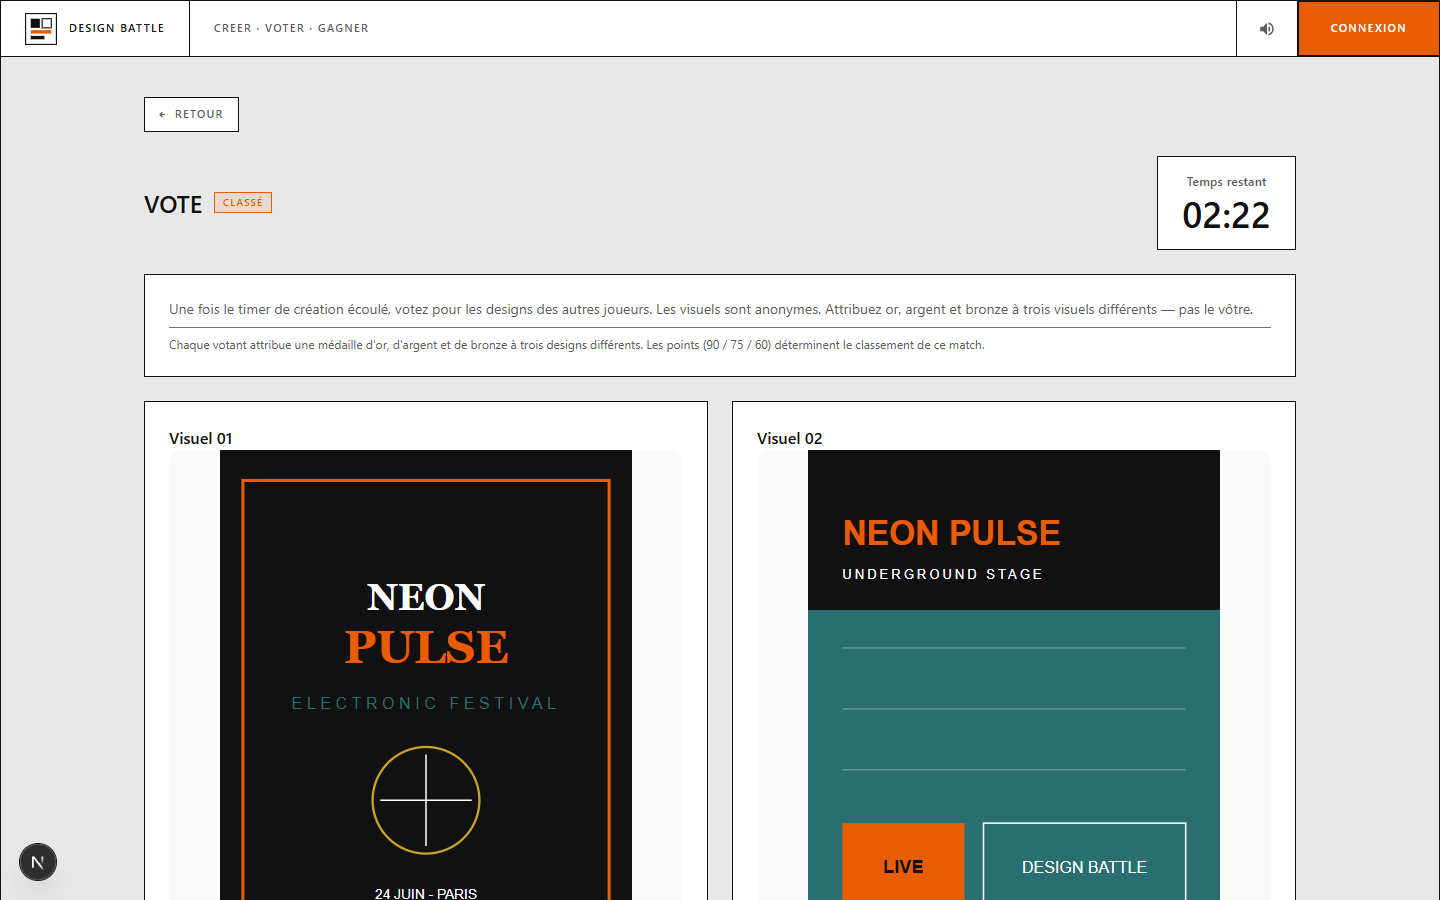Click the 'CREER · VOTER · GAGNER' tagline
The width and height of the screenshot is (1440, 900).
[291, 28]
